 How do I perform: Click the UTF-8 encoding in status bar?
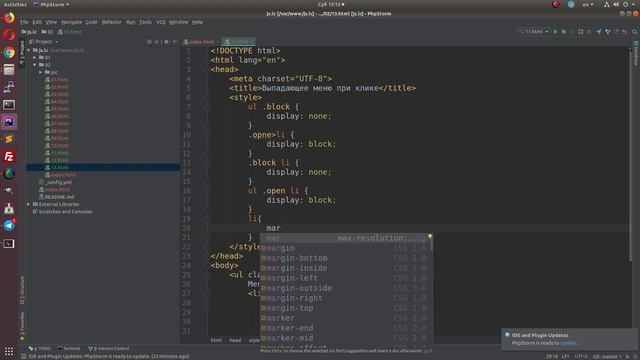click(581, 356)
